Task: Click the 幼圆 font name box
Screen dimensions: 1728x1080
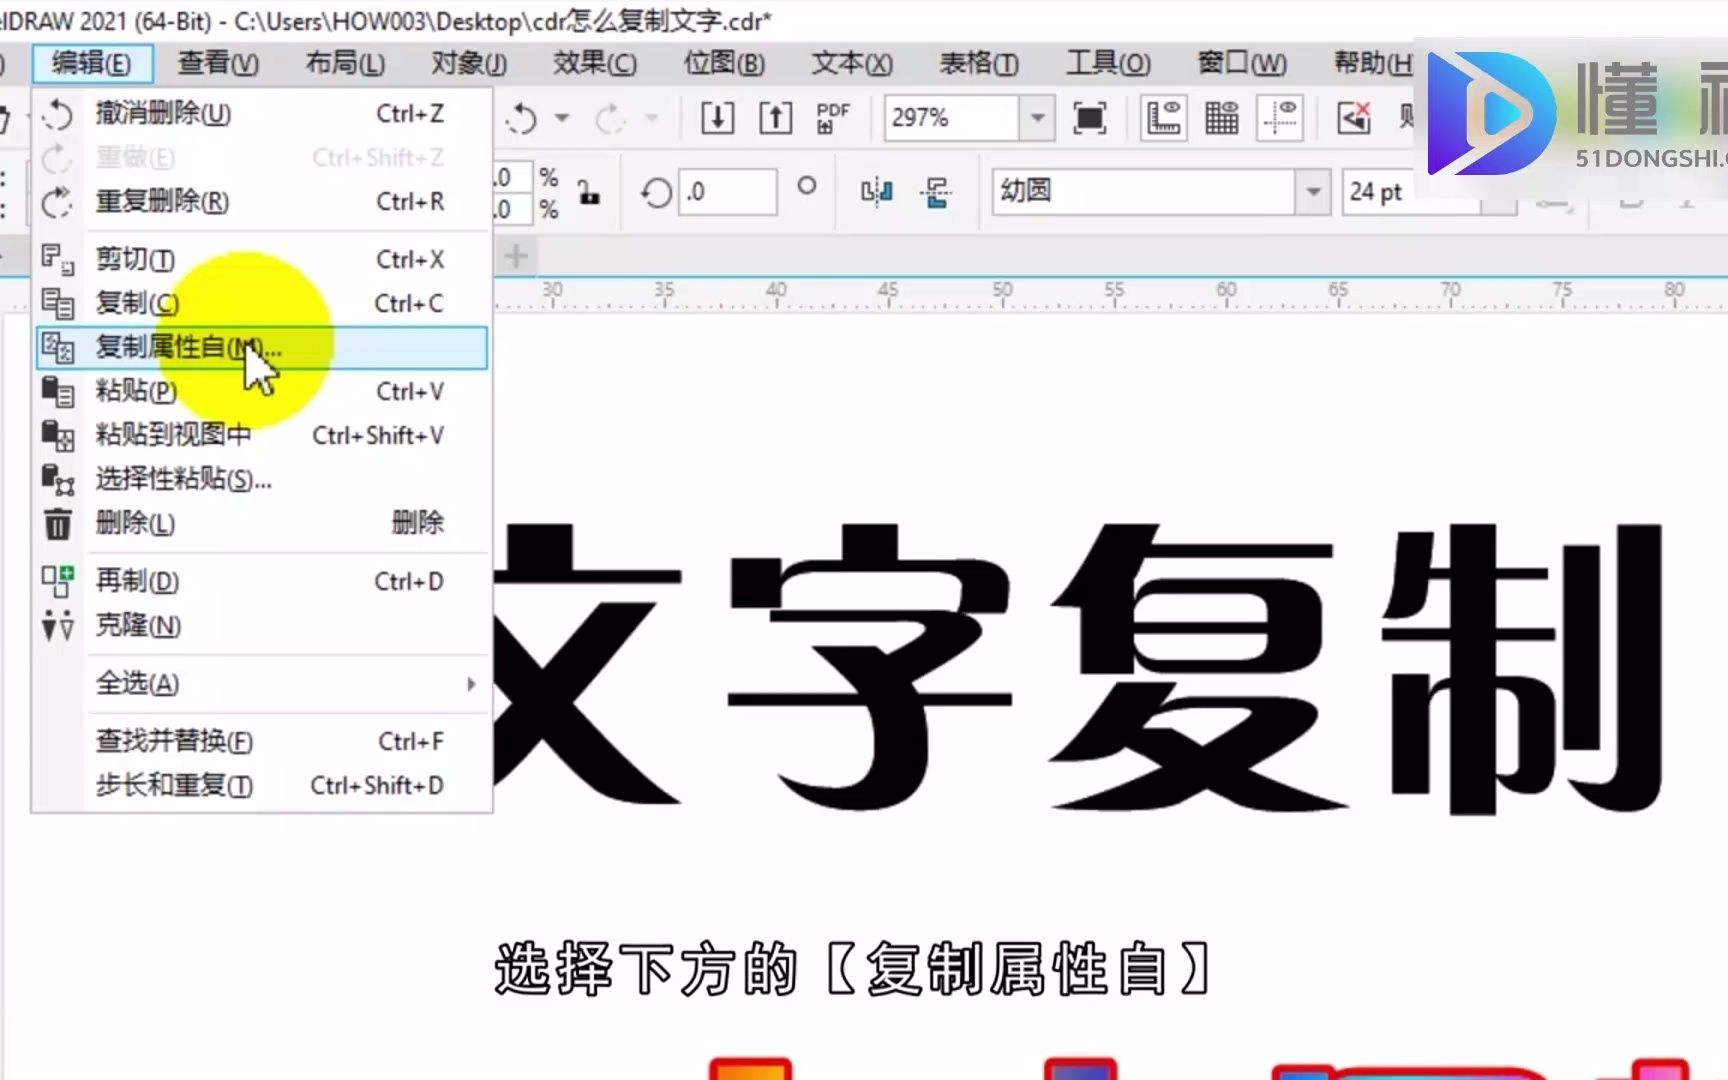Action: (1143, 192)
